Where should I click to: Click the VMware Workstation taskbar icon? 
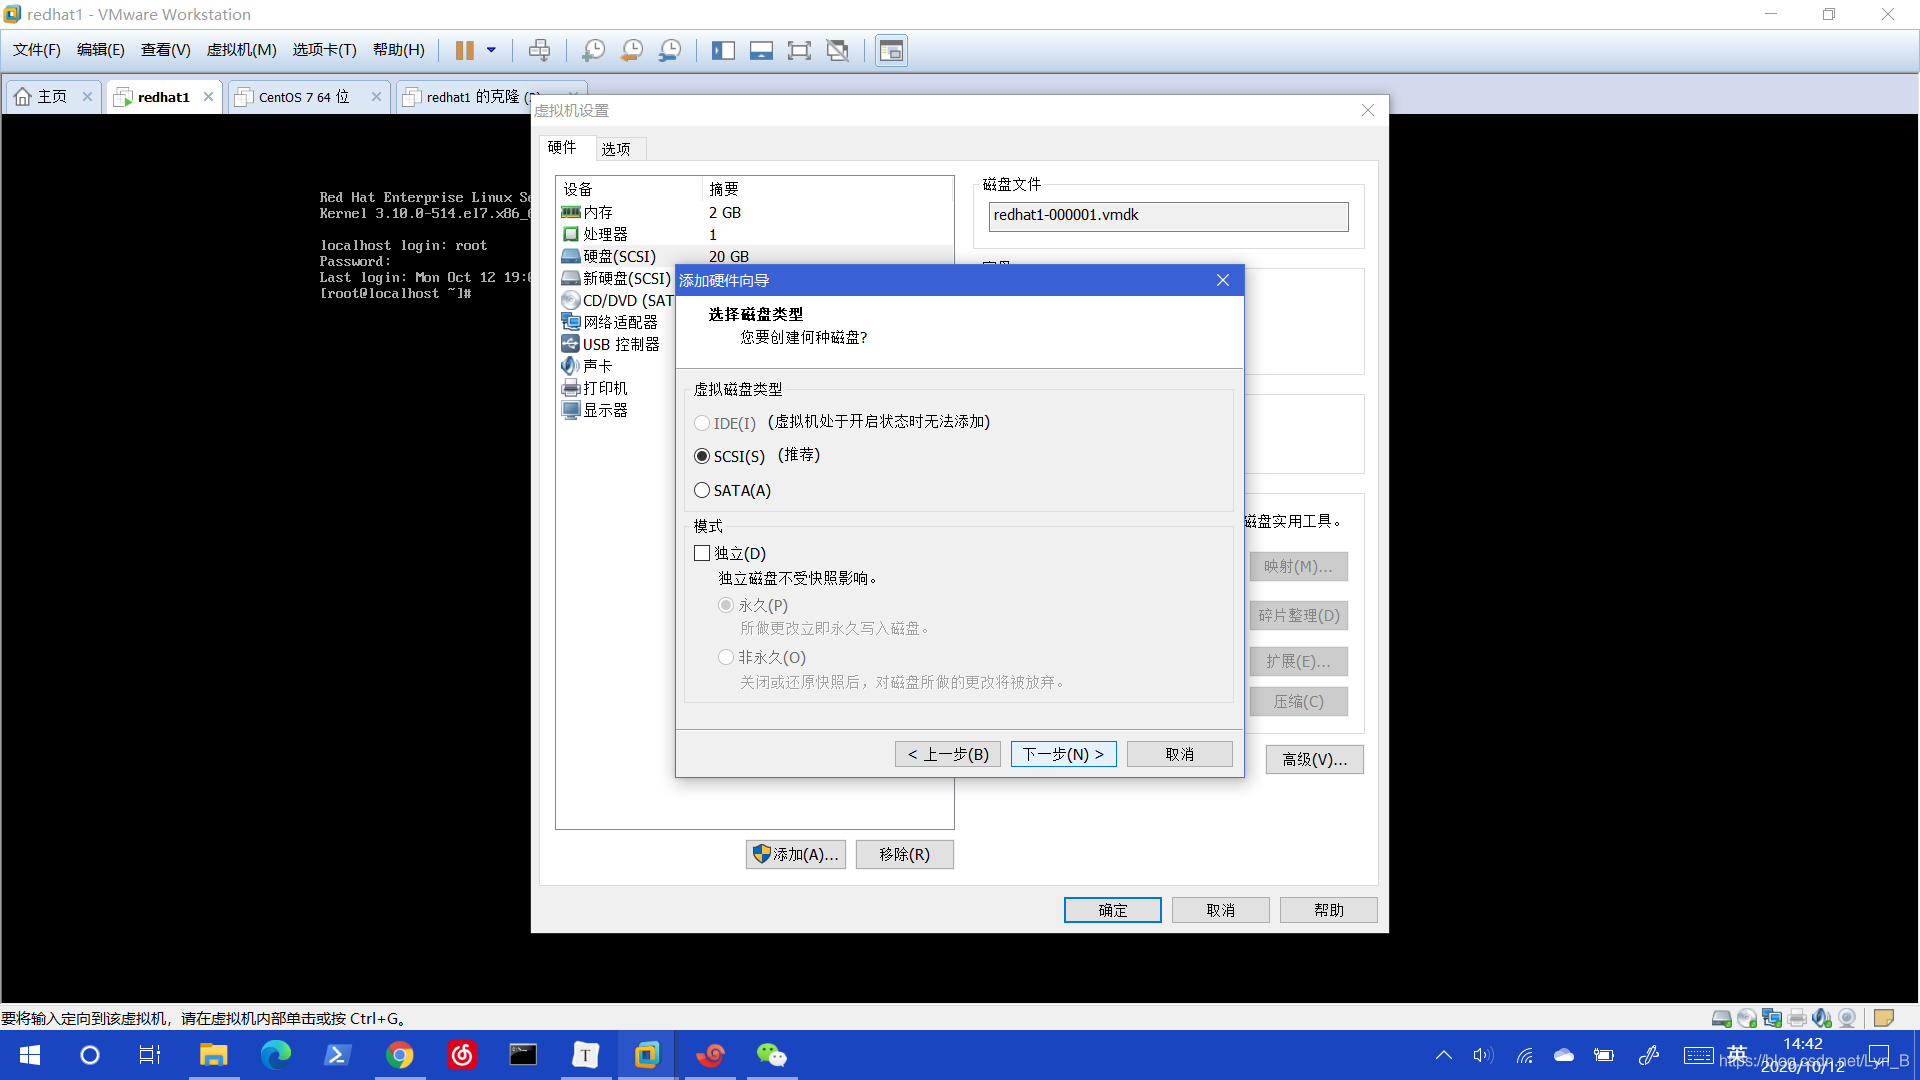(x=647, y=1055)
